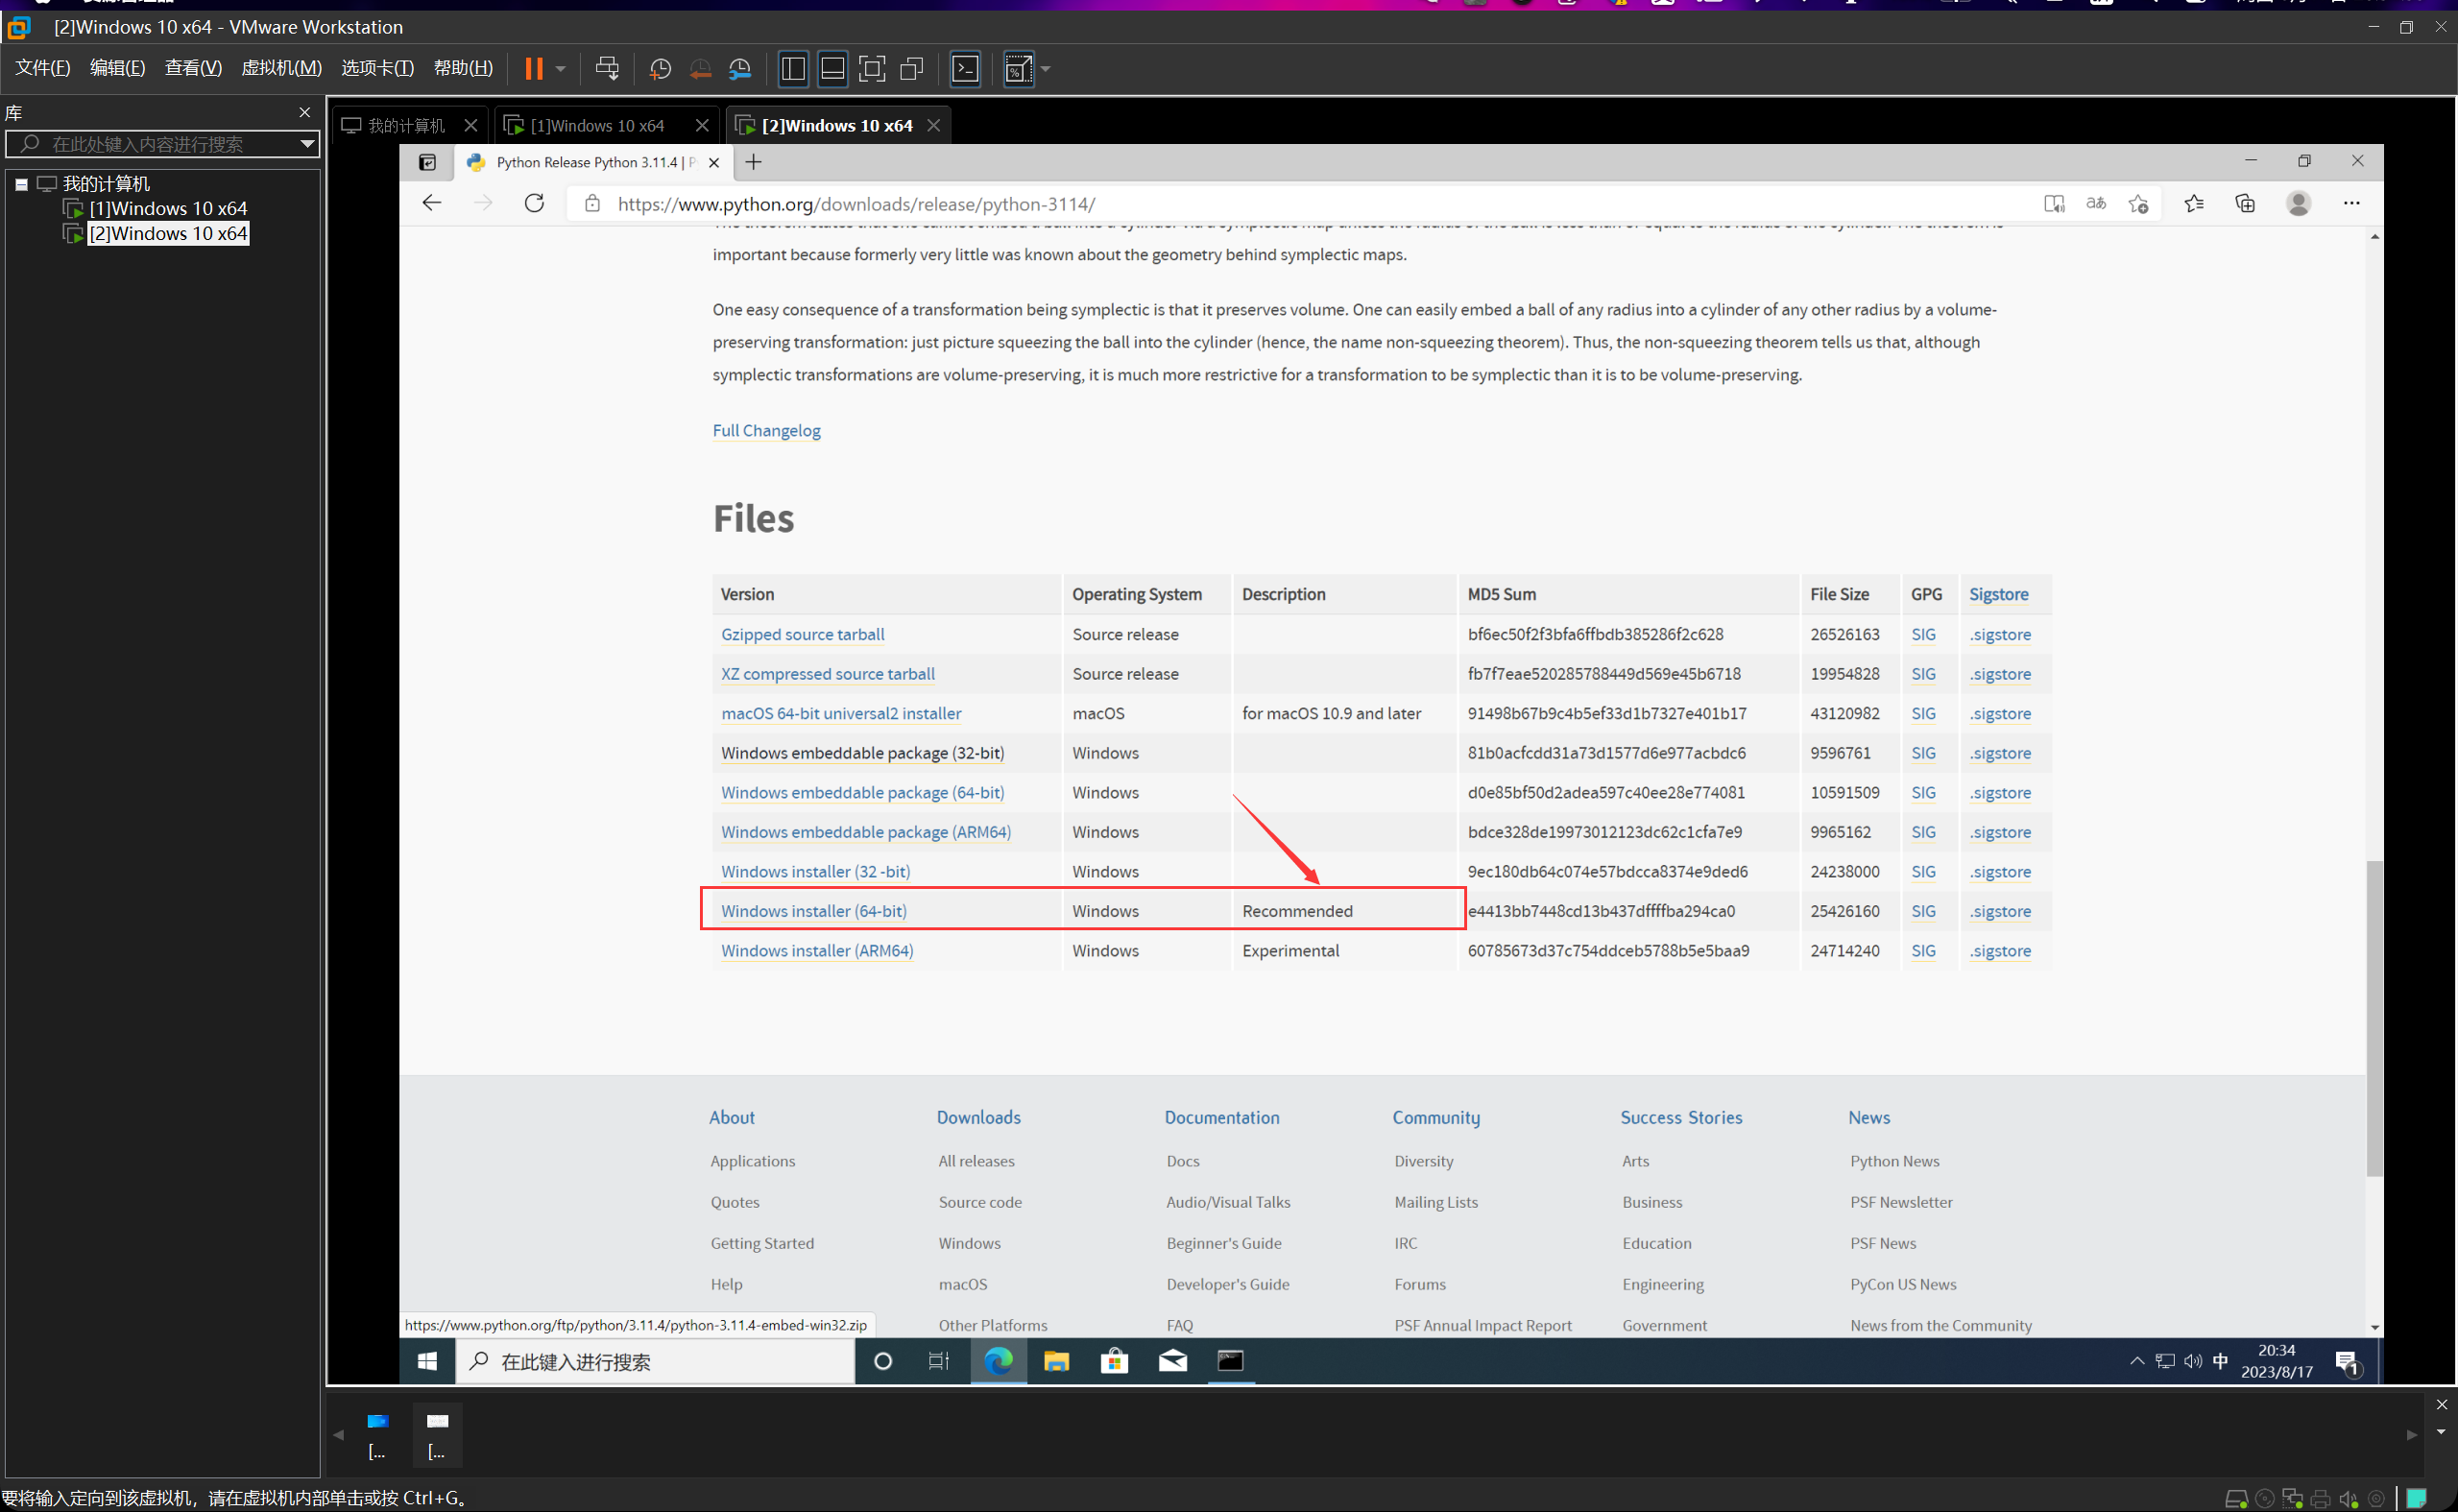Open Edge settings and more menu
2458x1512 pixels.
[2351, 203]
